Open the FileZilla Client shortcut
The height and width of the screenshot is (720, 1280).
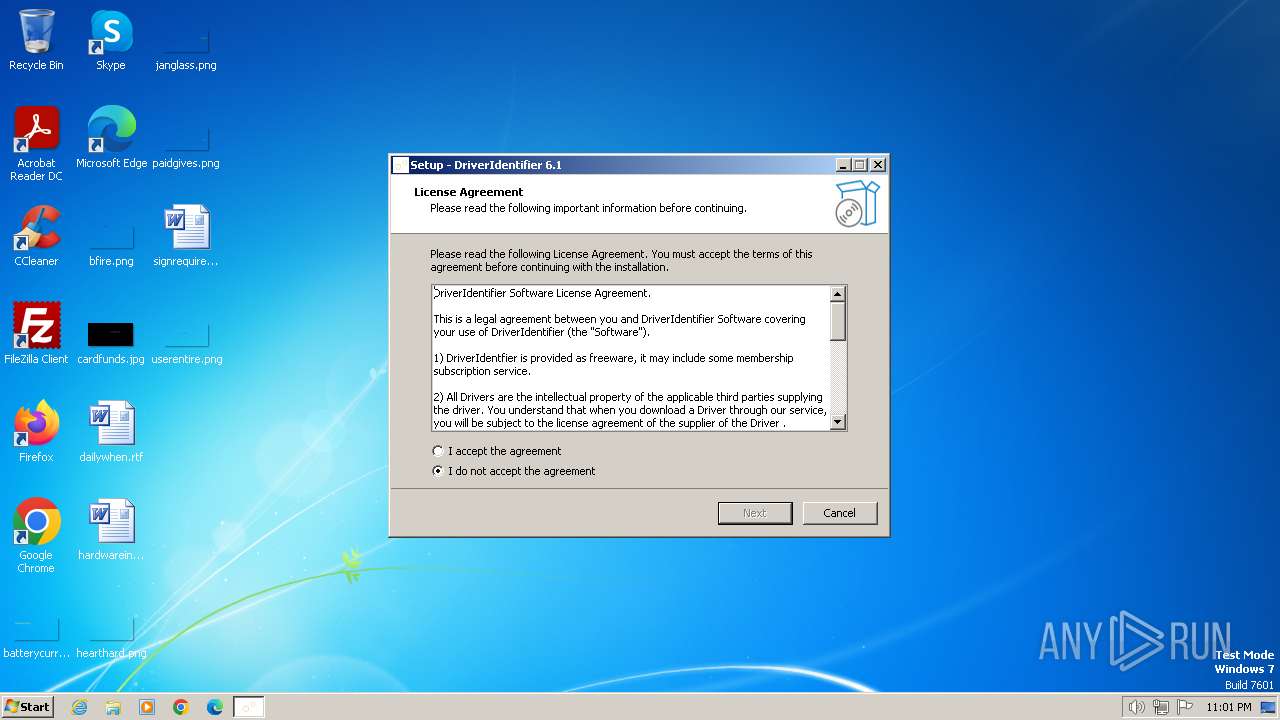click(x=36, y=334)
